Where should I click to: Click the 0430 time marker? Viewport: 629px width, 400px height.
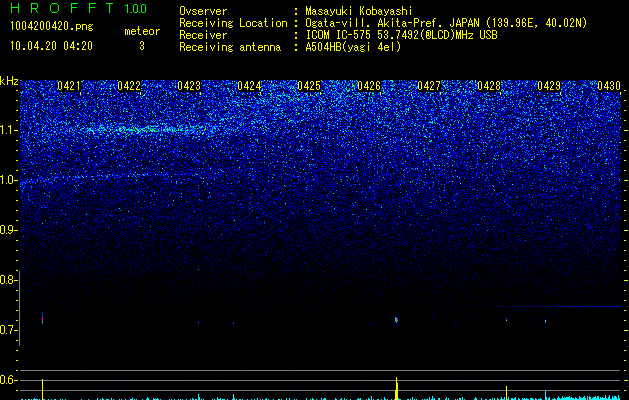[609, 85]
